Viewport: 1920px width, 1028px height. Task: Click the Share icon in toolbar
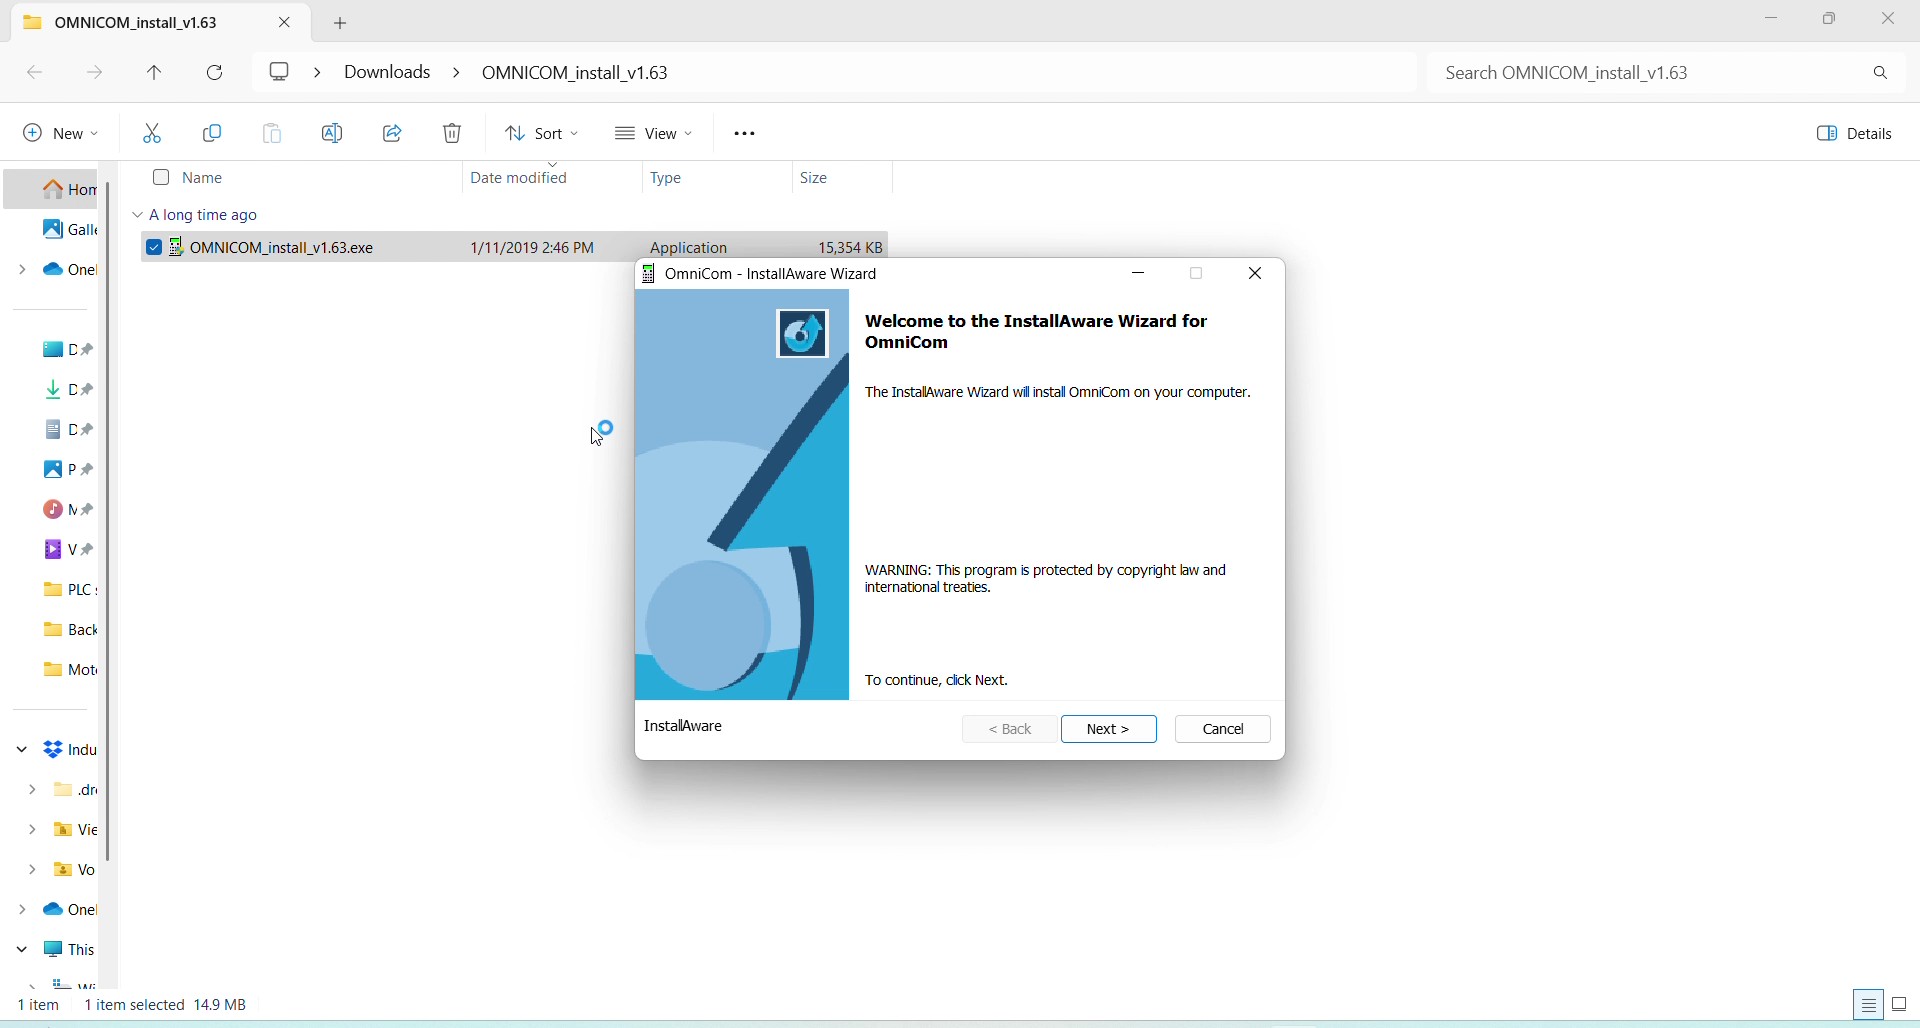[393, 134]
